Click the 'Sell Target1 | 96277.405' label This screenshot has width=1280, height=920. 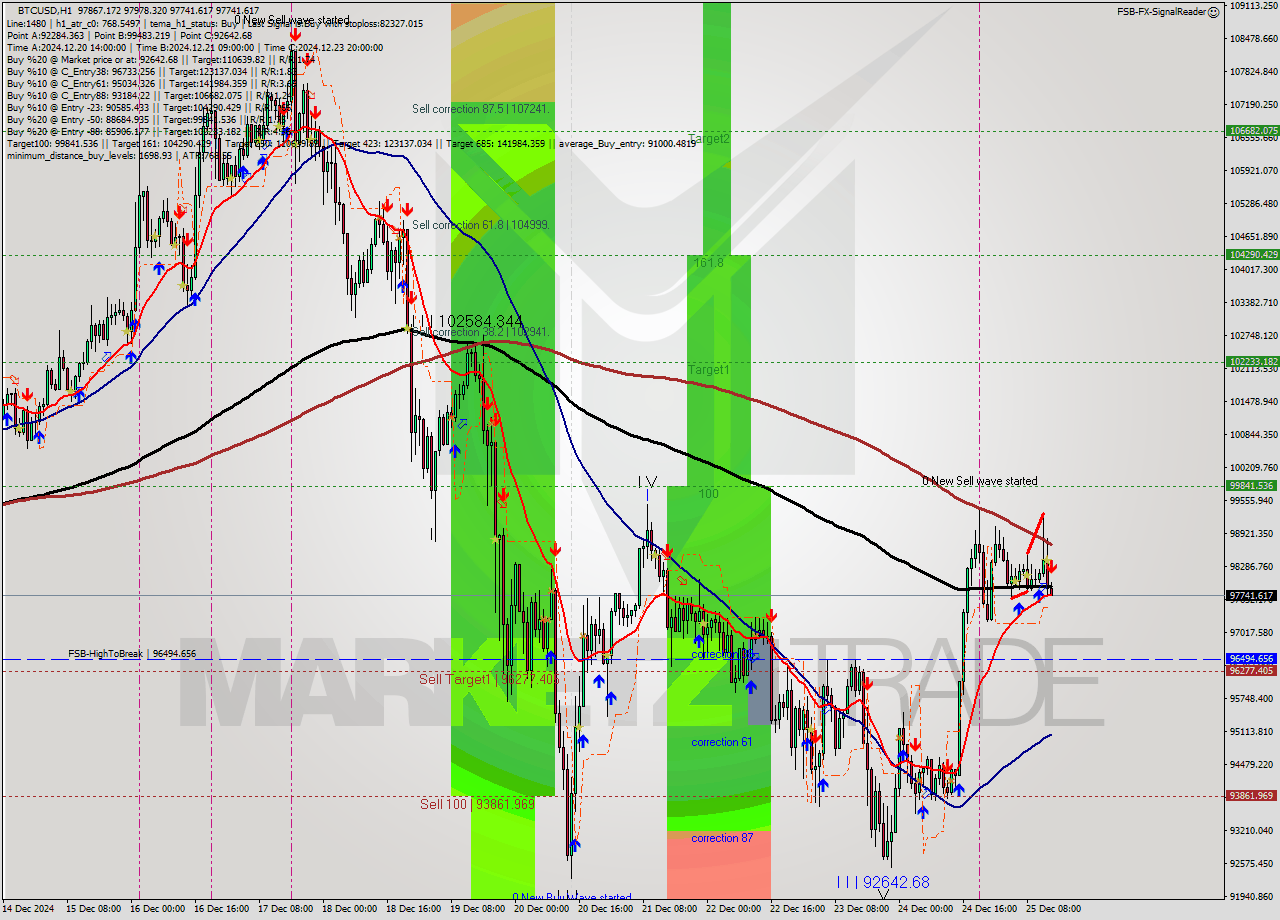[x=487, y=679]
